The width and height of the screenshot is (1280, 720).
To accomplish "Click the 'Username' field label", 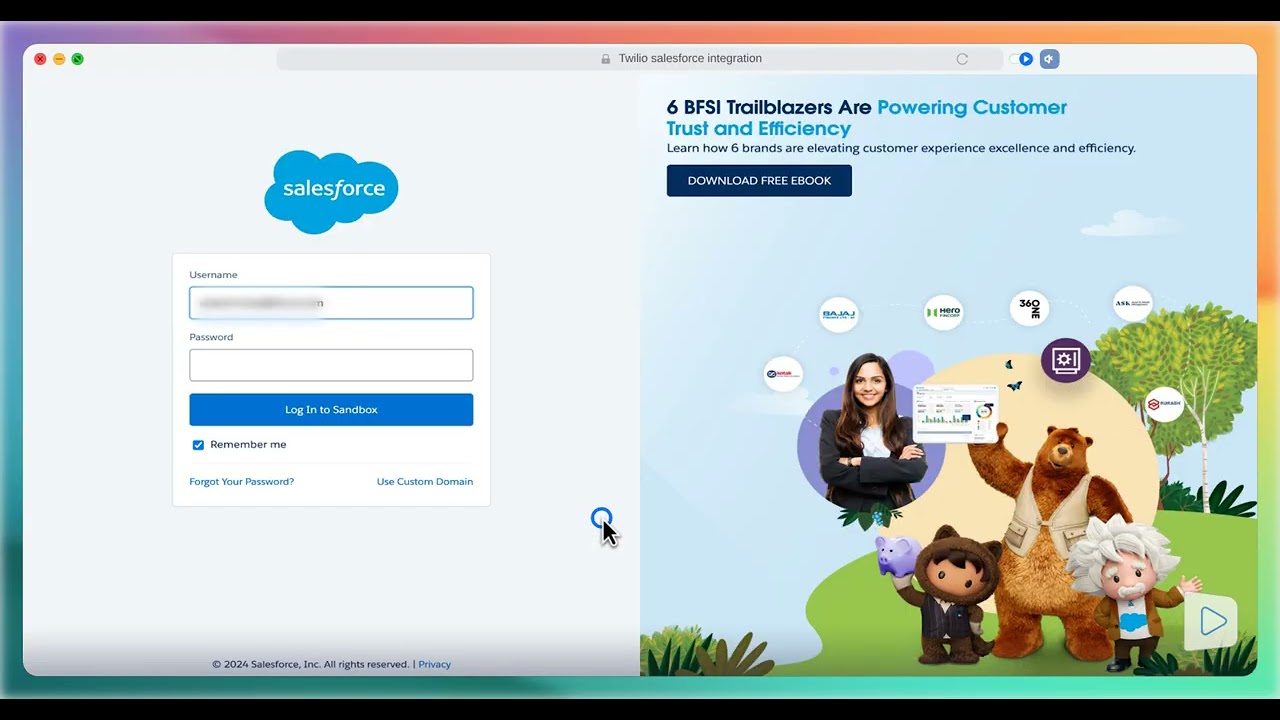I will point(213,275).
